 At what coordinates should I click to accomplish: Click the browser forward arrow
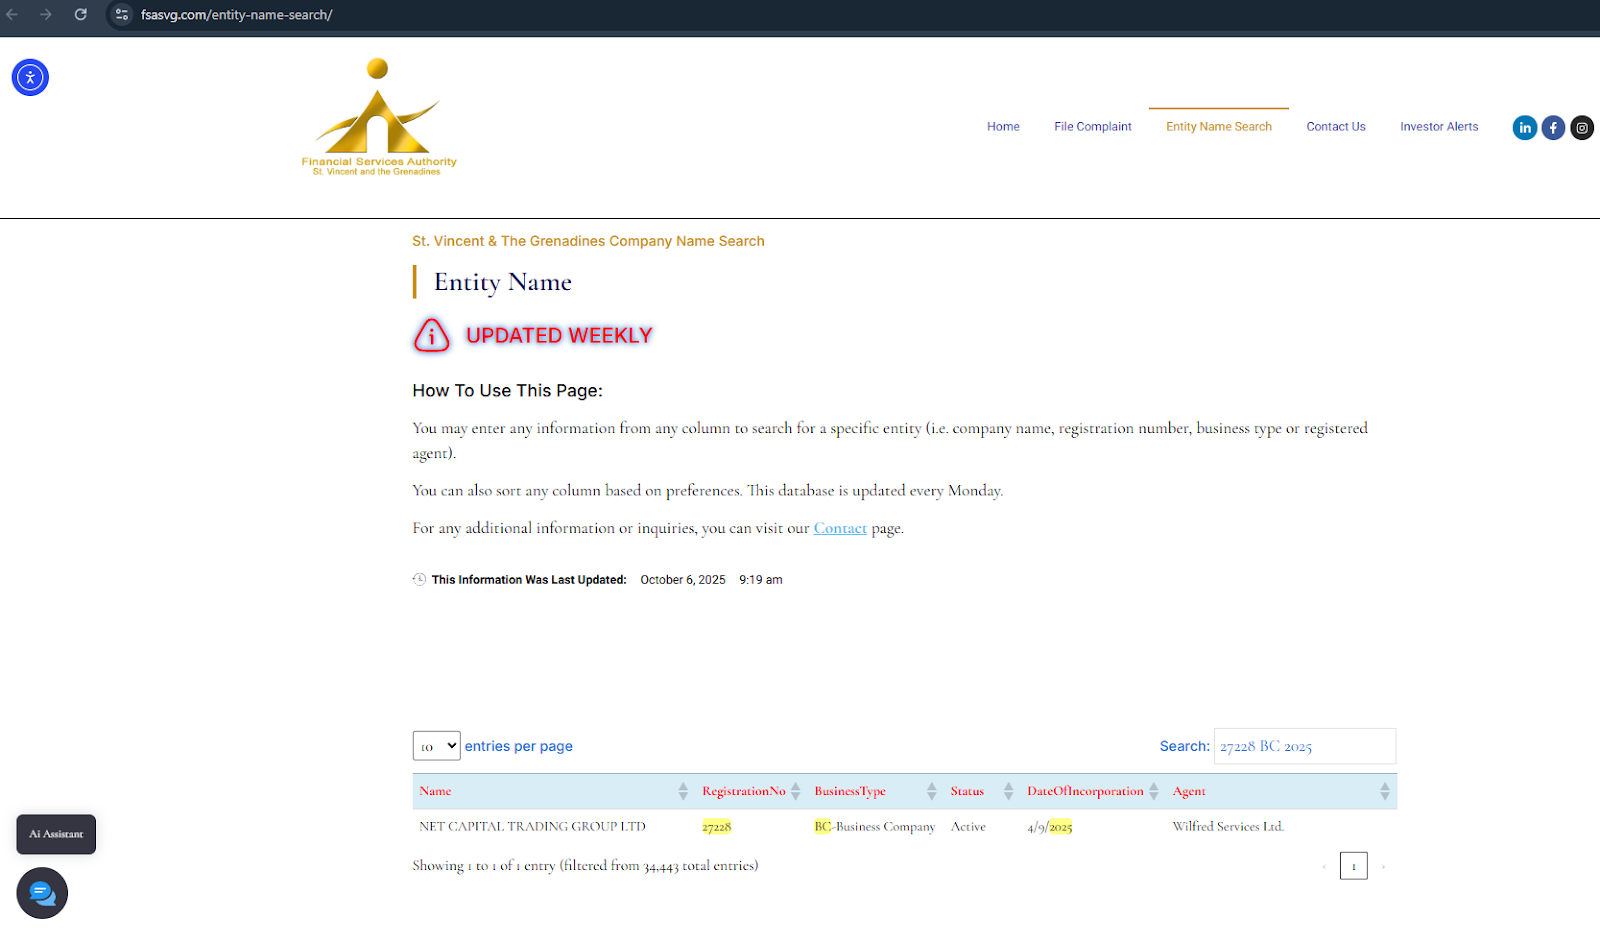(x=46, y=15)
